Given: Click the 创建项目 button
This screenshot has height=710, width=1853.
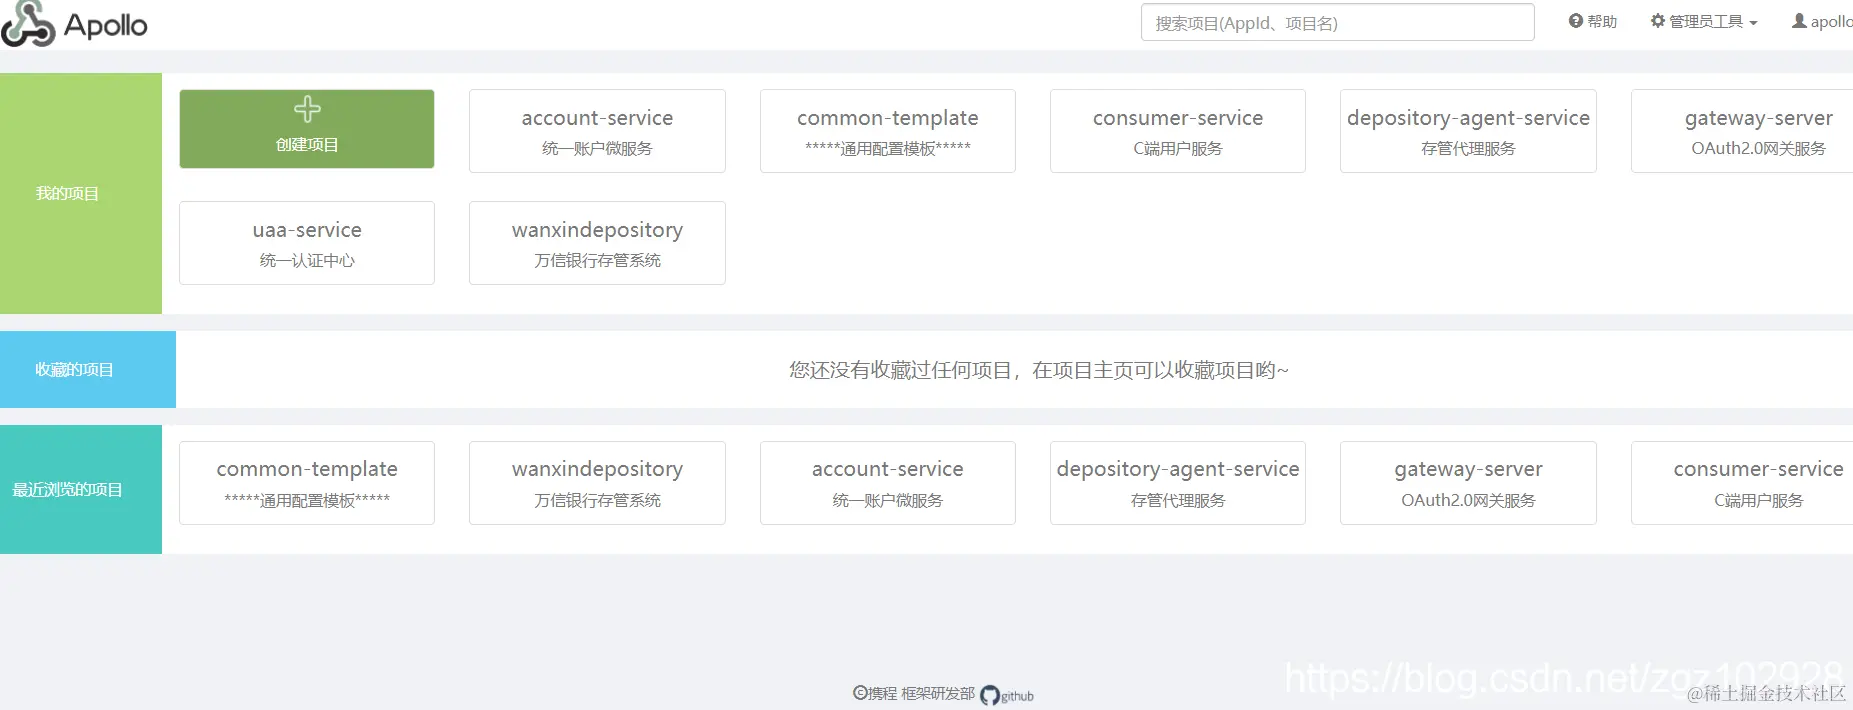Looking at the screenshot, I should (x=307, y=129).
